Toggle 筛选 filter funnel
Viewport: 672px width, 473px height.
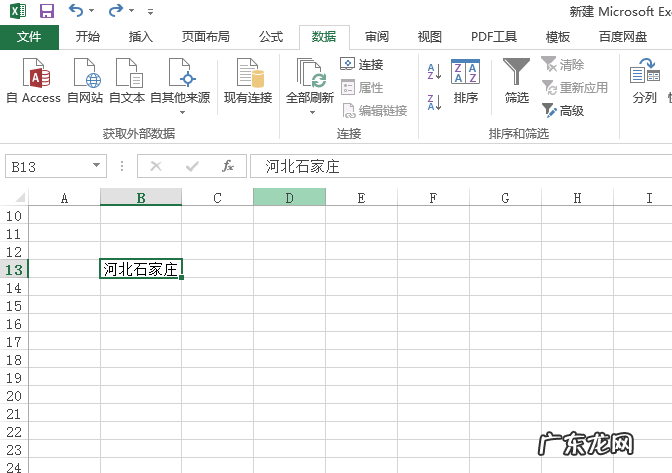516,81
